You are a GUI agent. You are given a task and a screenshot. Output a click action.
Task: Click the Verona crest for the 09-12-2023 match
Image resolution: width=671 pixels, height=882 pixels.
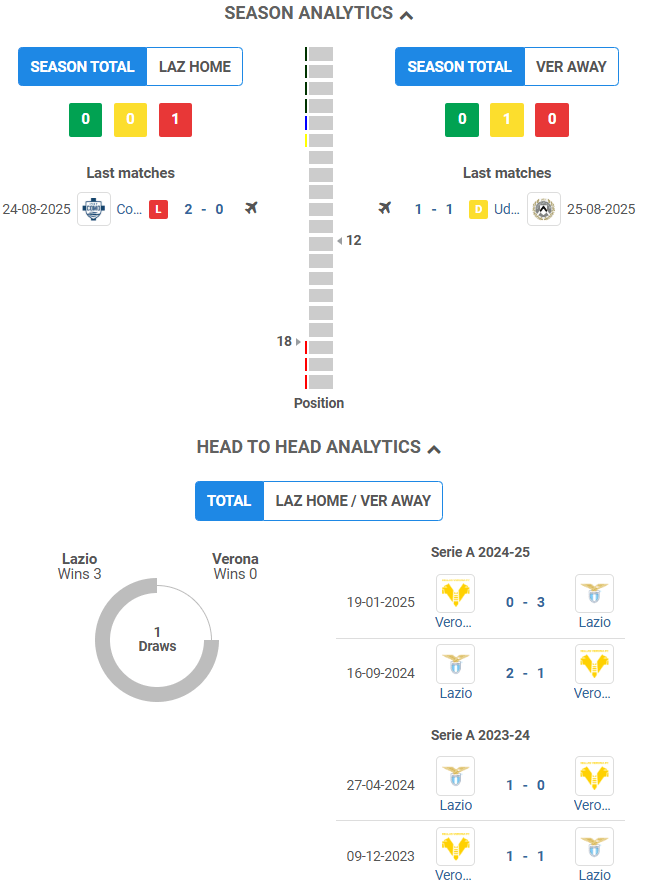[x=456, y=846]
